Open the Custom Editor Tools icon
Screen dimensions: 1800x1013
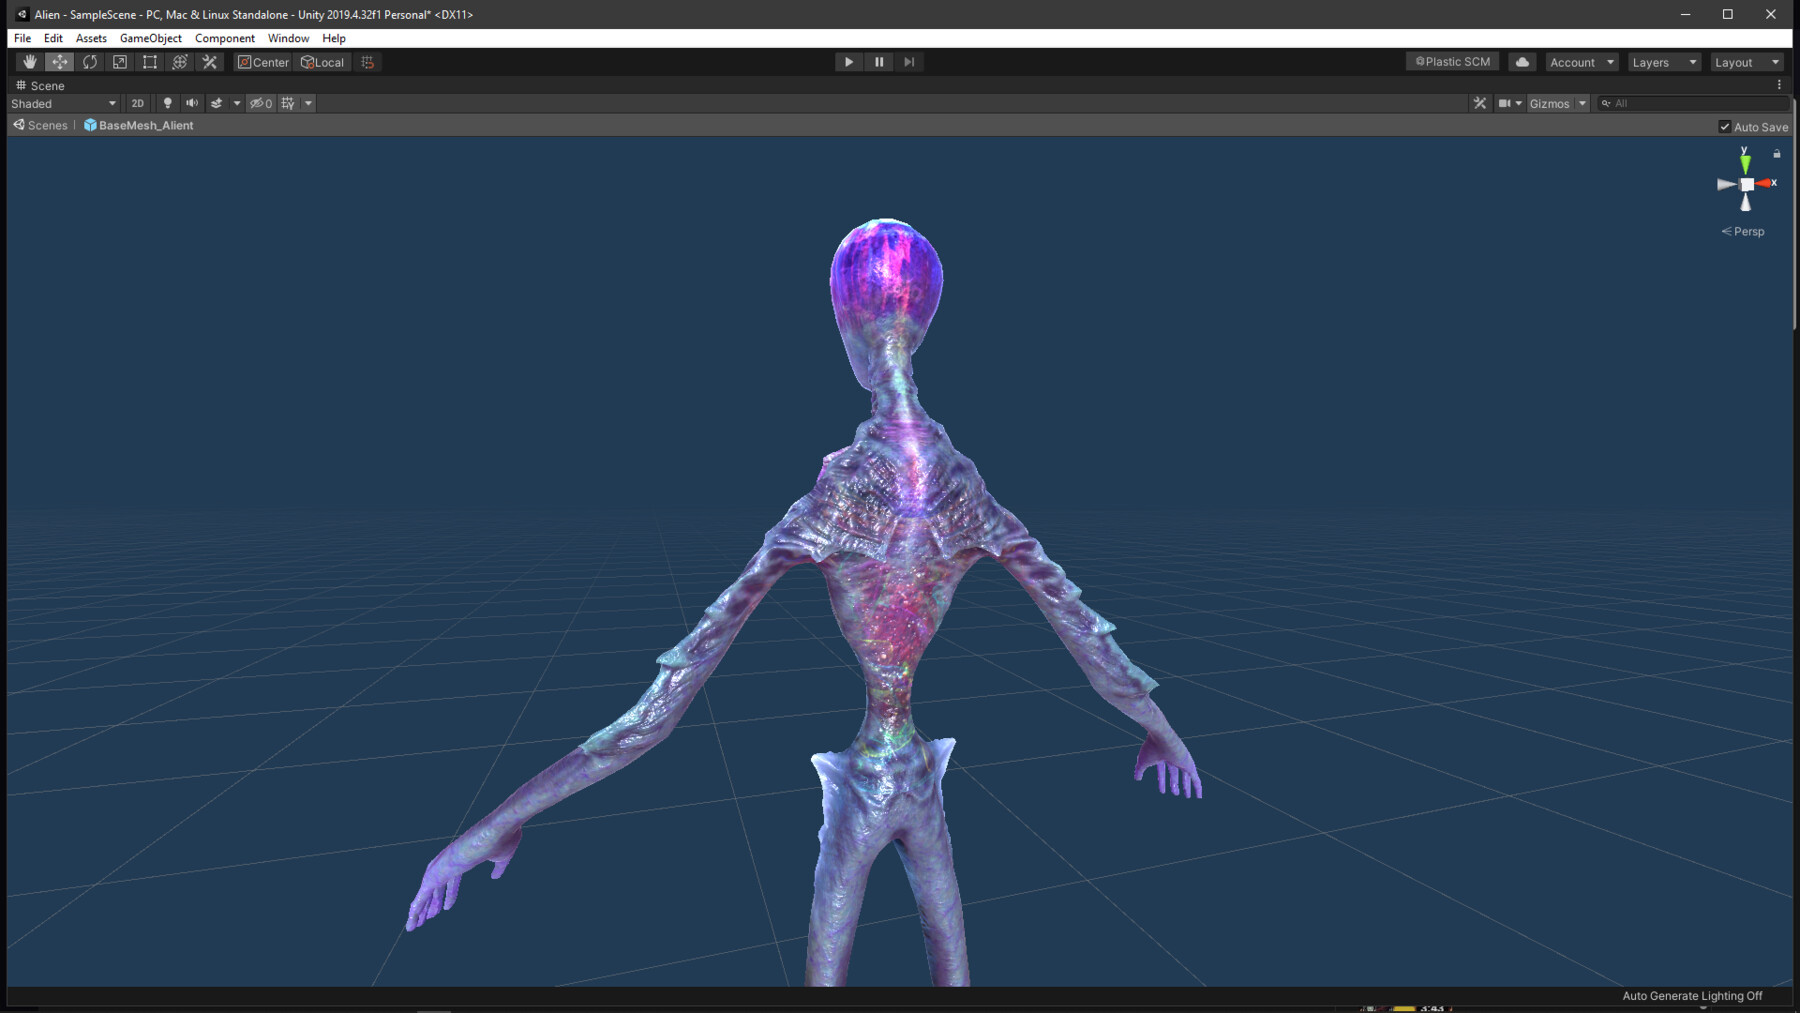point(209,61)
